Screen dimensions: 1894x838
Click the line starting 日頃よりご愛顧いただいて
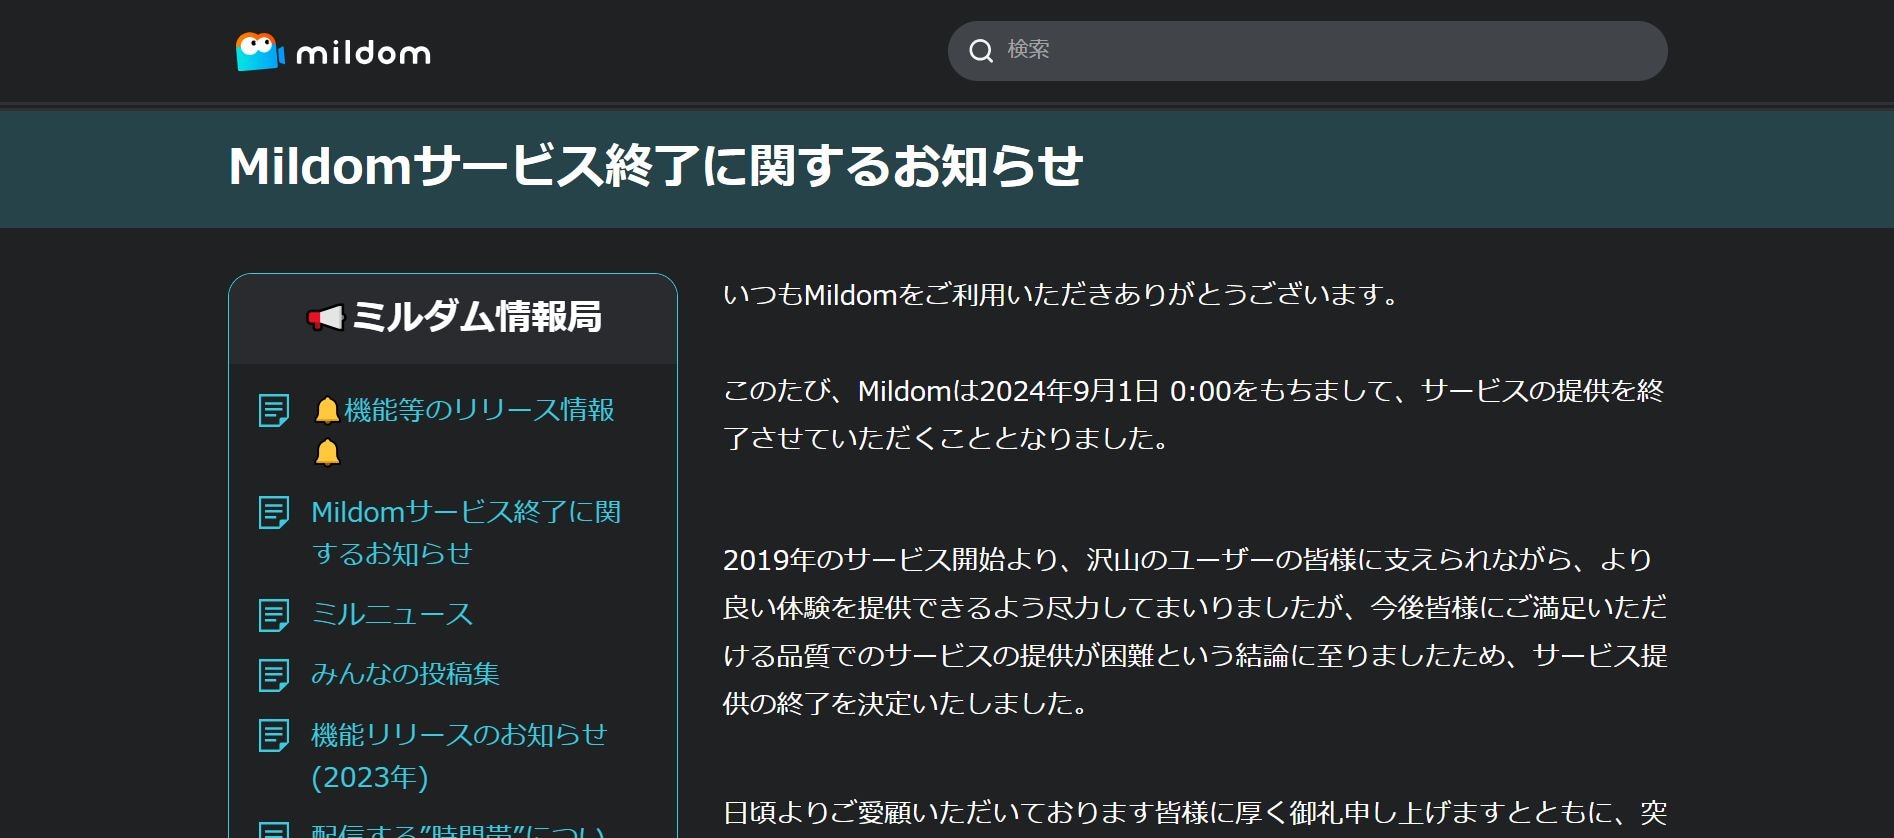pos(1195,813)
